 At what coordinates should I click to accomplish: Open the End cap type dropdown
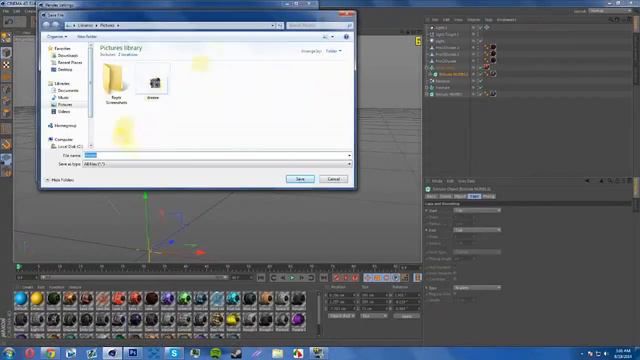[477, 230]
